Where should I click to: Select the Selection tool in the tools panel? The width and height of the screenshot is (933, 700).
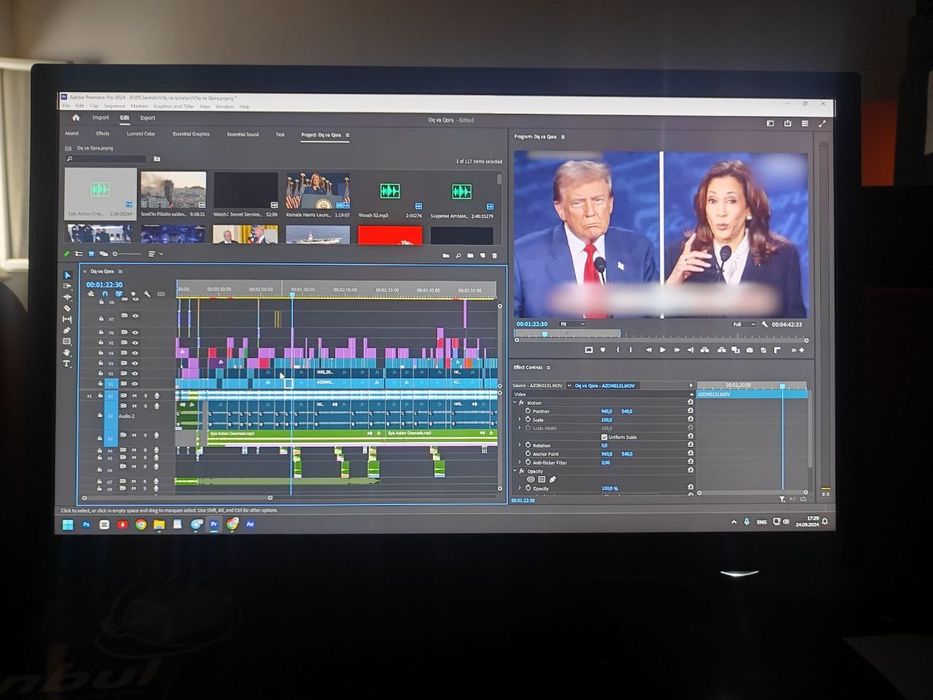click(67, 275)
